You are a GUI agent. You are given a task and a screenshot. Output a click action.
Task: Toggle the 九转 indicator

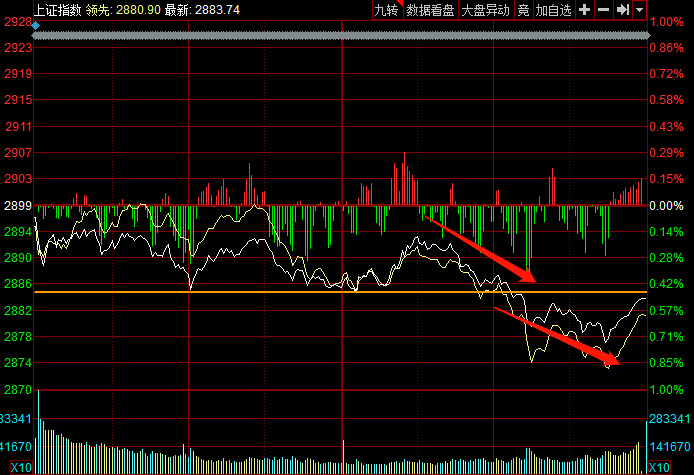[387, 10]
